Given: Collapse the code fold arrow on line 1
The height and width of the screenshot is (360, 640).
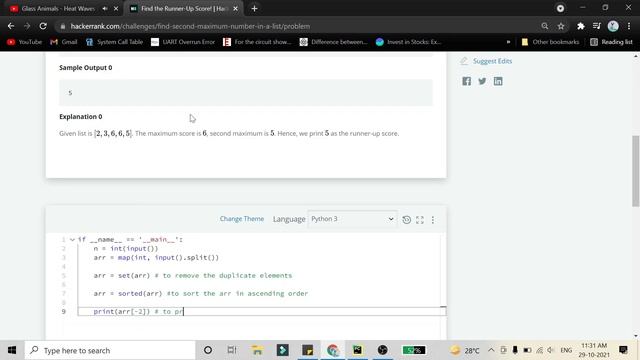Looking at the screenshot, I should pyautogui.click(x=72, y=240).
